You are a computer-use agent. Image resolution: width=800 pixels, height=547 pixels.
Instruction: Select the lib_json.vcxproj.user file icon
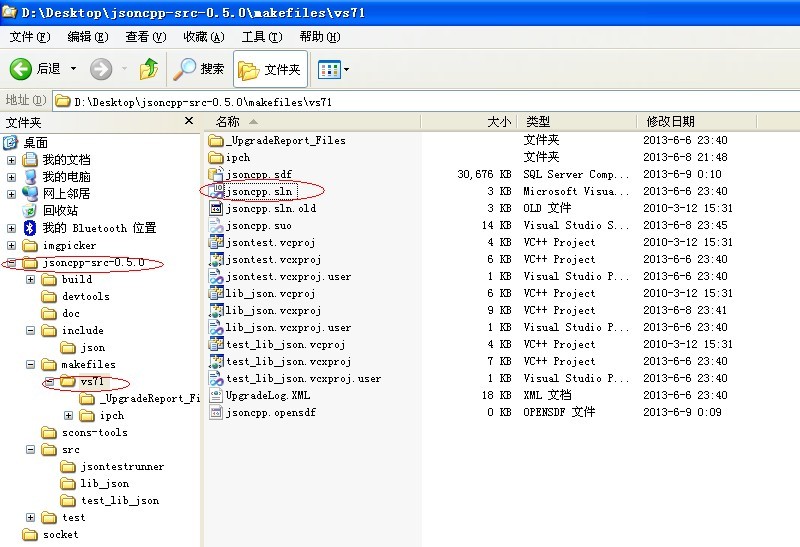click(216, 327)
